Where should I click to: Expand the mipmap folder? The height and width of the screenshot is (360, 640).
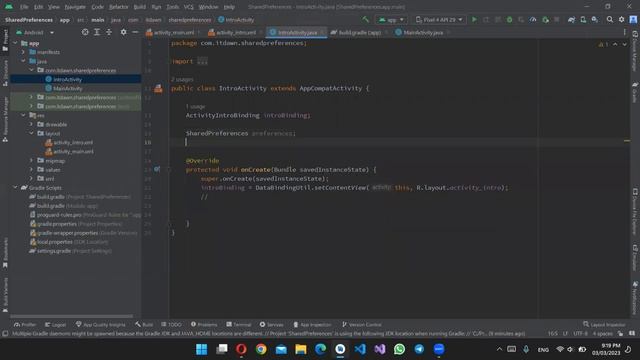[x=31, y=161]
